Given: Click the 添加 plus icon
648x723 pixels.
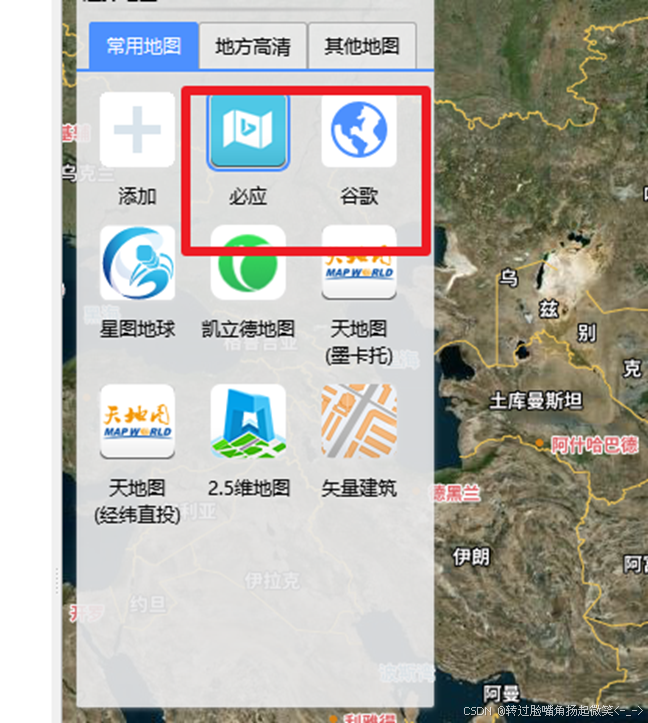Looking at the screenshot, I should coord(137,130).
